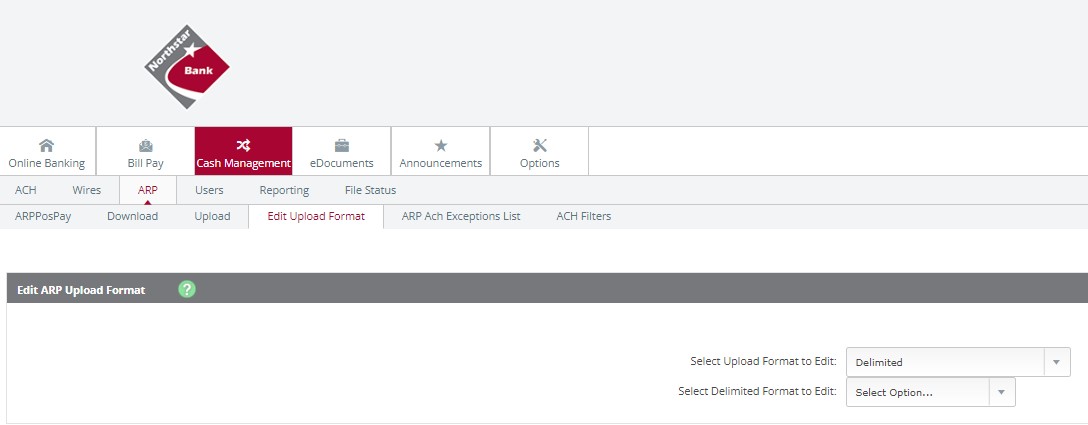Click the Northstar Bank logo
The height and width of the screenshot is (425, 1088).
pyautogui.click(x=187, y=67)
